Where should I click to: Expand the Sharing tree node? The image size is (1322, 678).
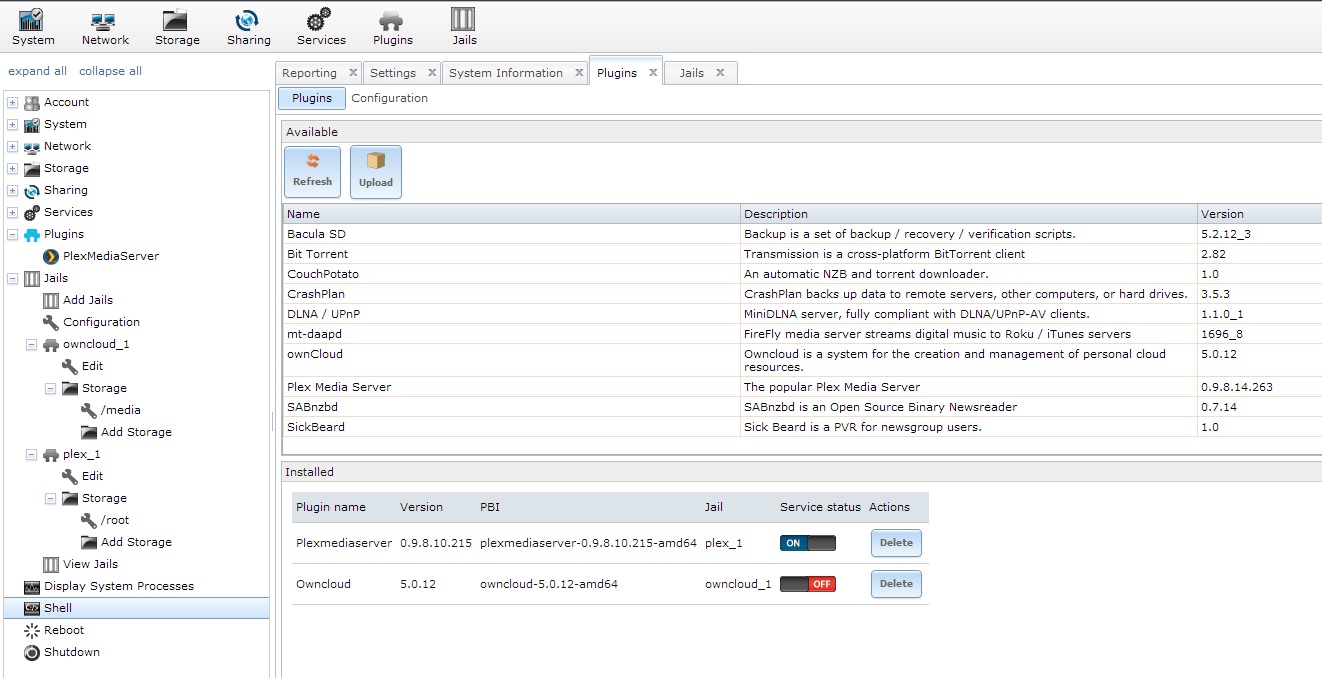12,190
